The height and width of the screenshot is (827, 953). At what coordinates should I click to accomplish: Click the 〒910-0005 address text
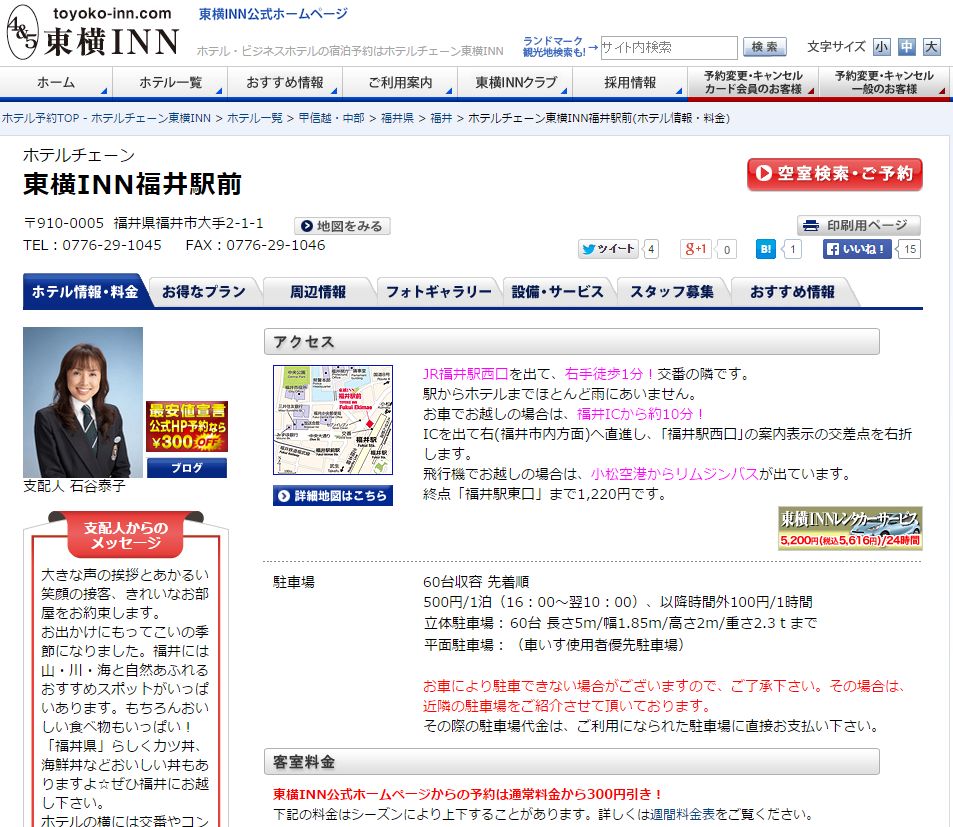click(143, 224)
